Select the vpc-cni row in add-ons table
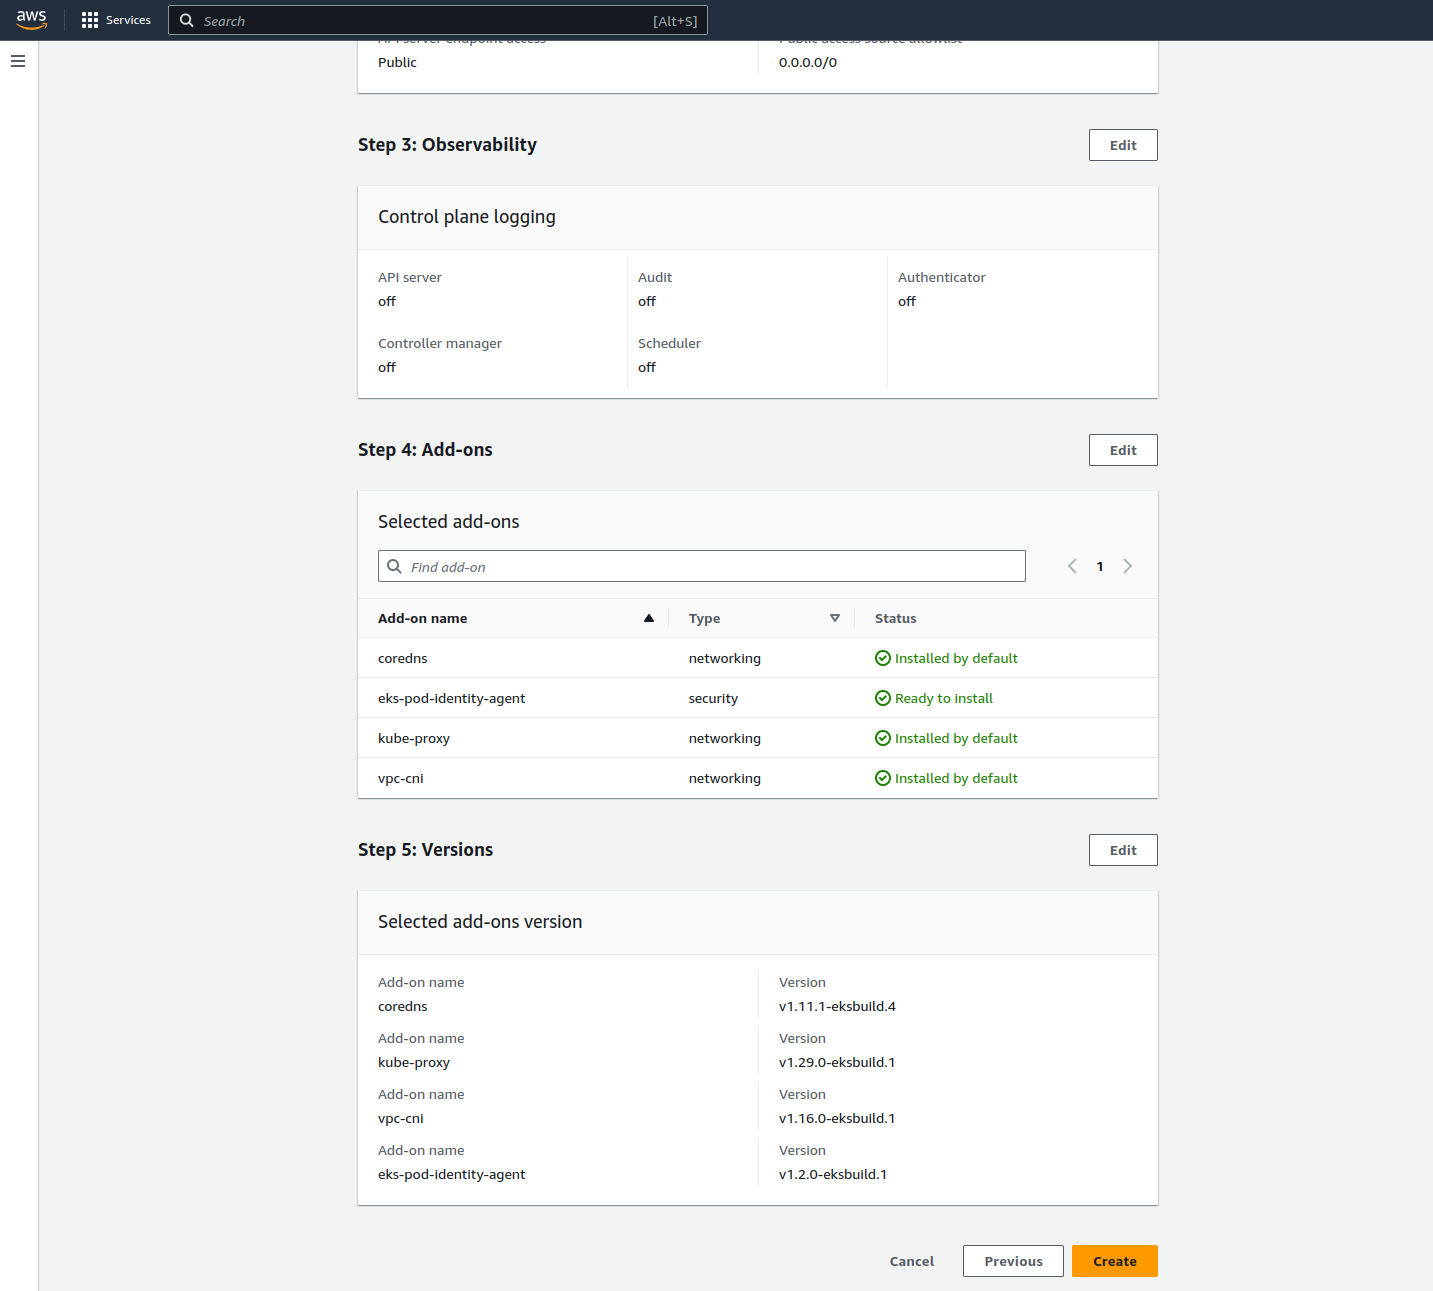 (x=758, y=778)
